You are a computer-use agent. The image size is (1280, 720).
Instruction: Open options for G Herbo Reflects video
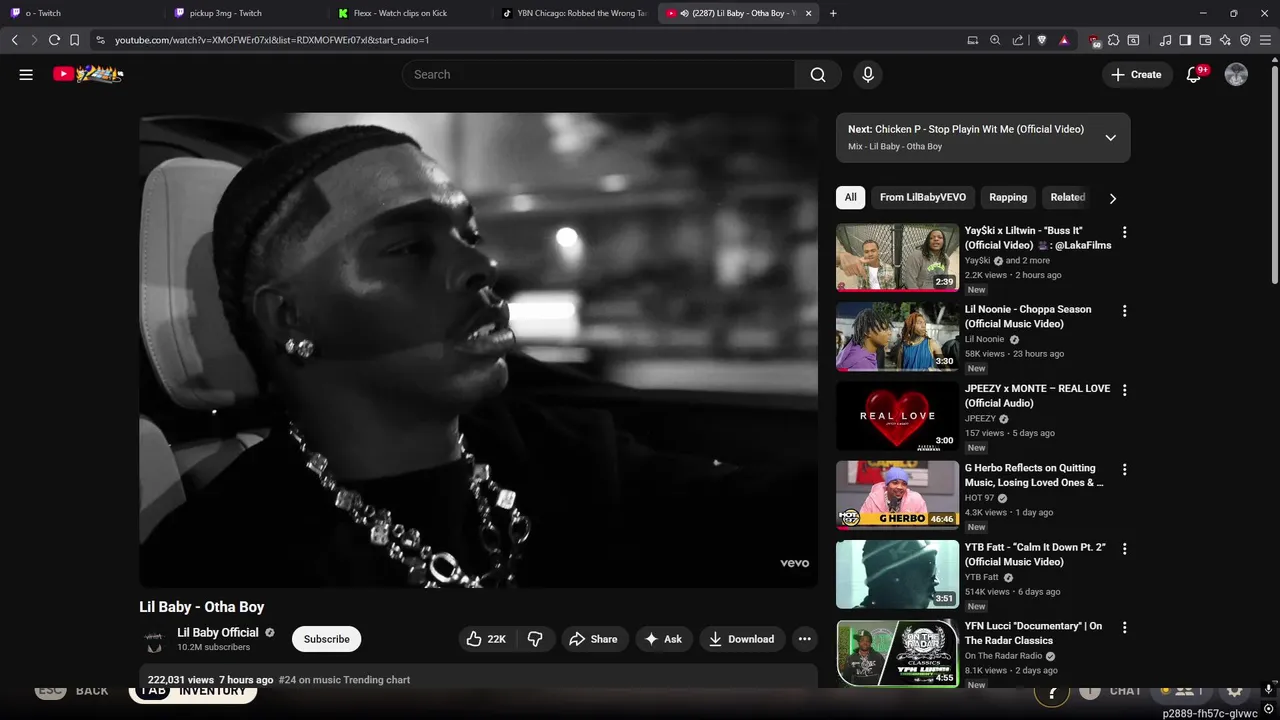pos(1124,469)
